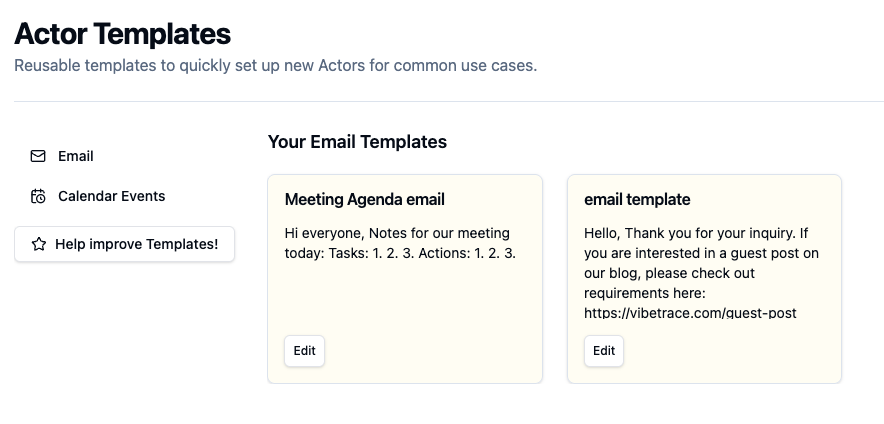This screenshot has height=424, width=884.
Task: Open Edit for the "email template" card
Action: [604, 351]
